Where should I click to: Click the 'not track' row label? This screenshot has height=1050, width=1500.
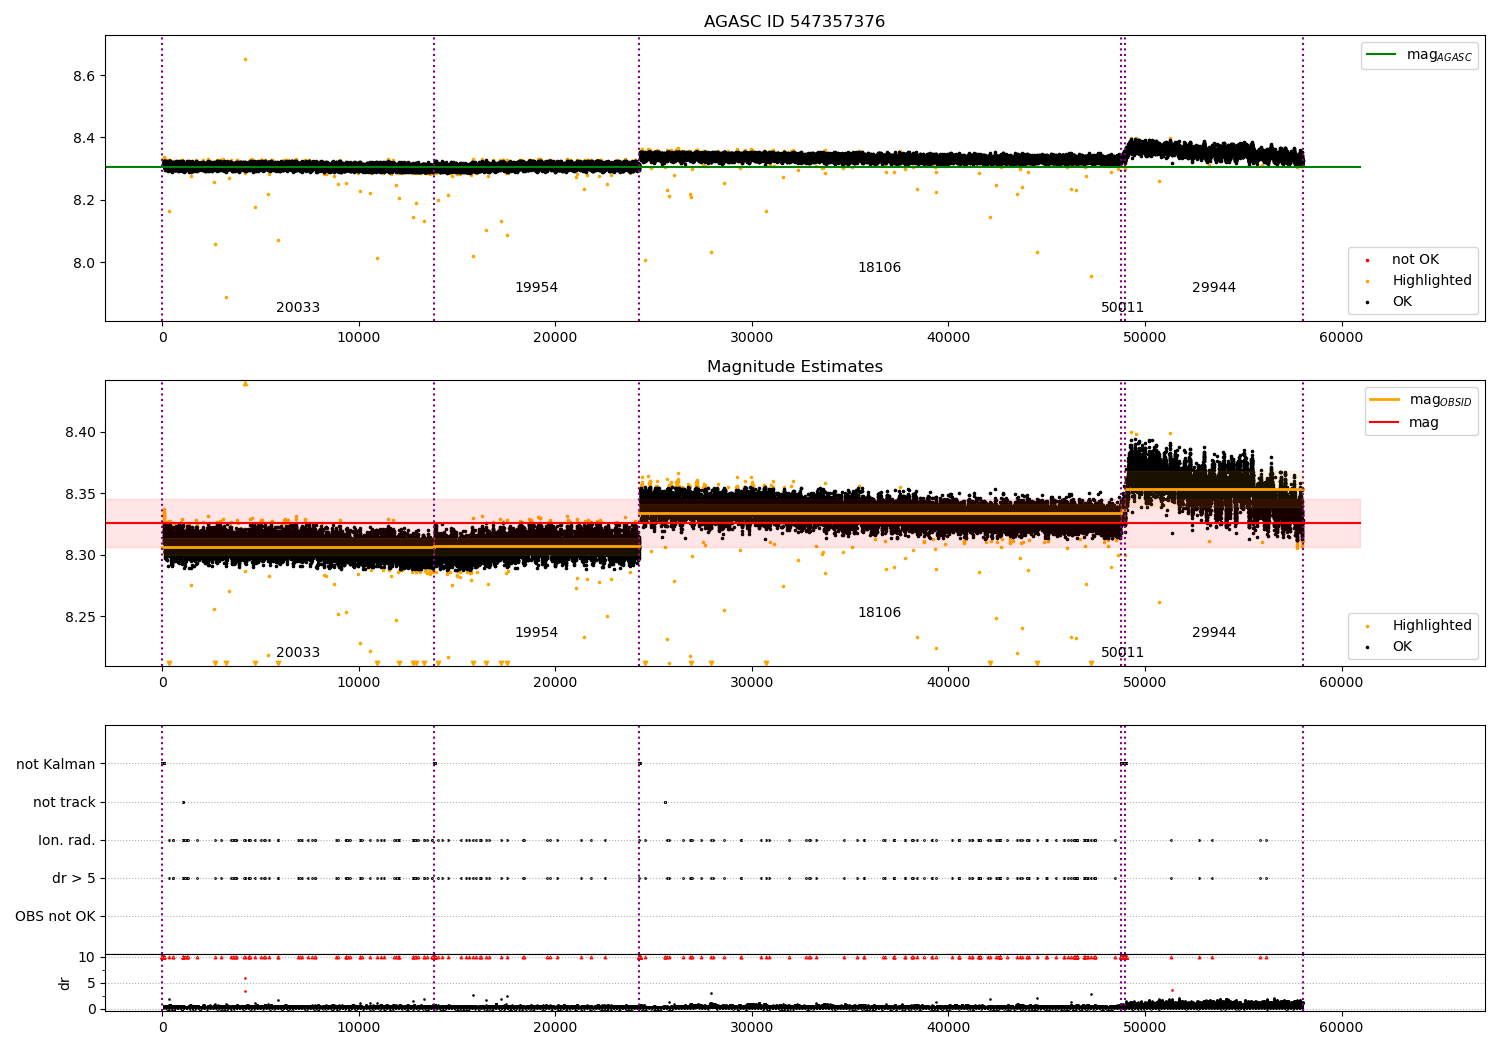point(64,803)
